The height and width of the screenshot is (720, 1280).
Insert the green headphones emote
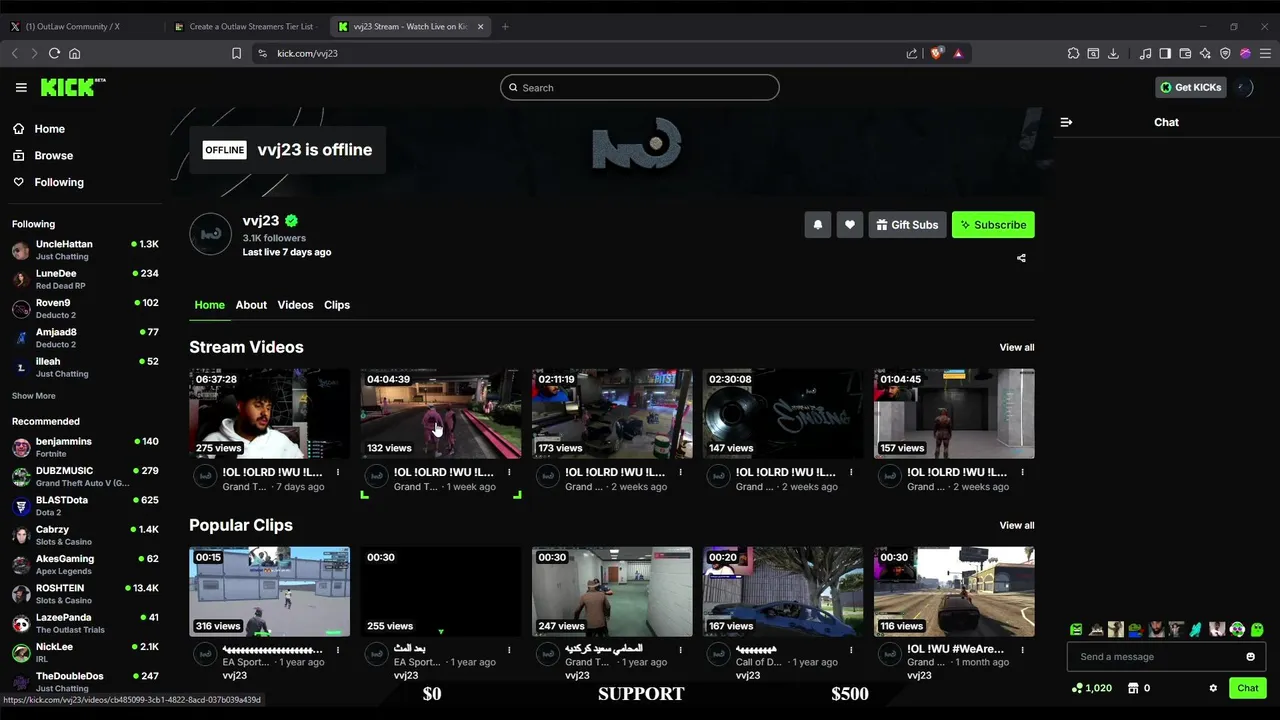click(1237, 630)
